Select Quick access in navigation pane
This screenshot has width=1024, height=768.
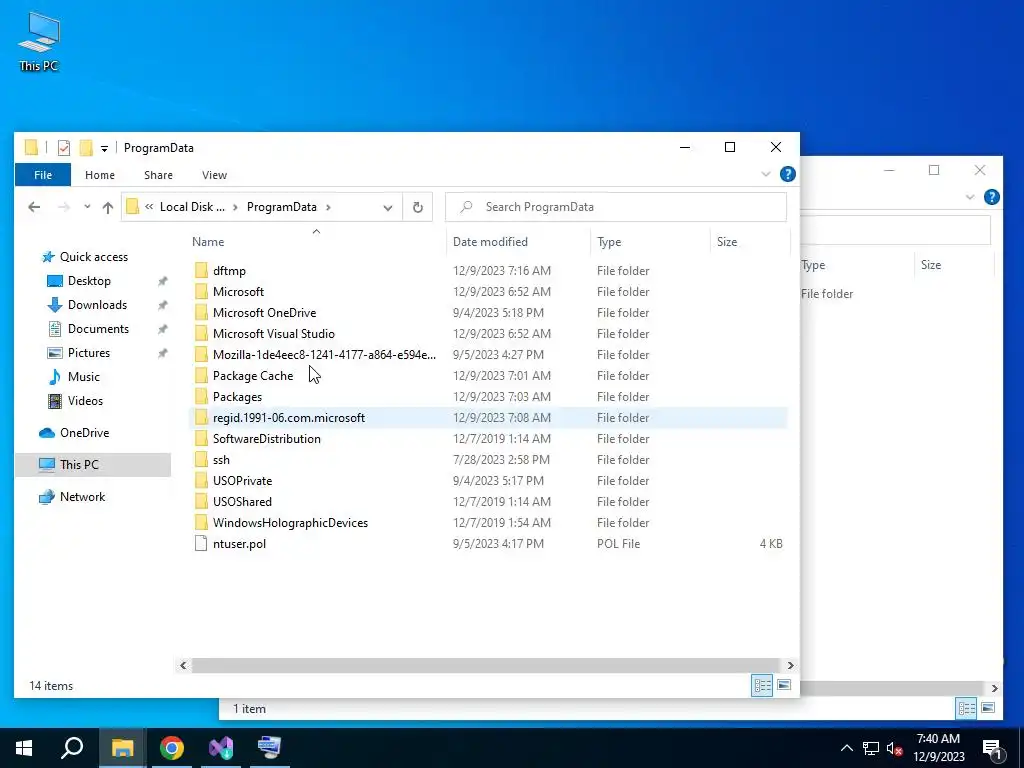(93, 257)
